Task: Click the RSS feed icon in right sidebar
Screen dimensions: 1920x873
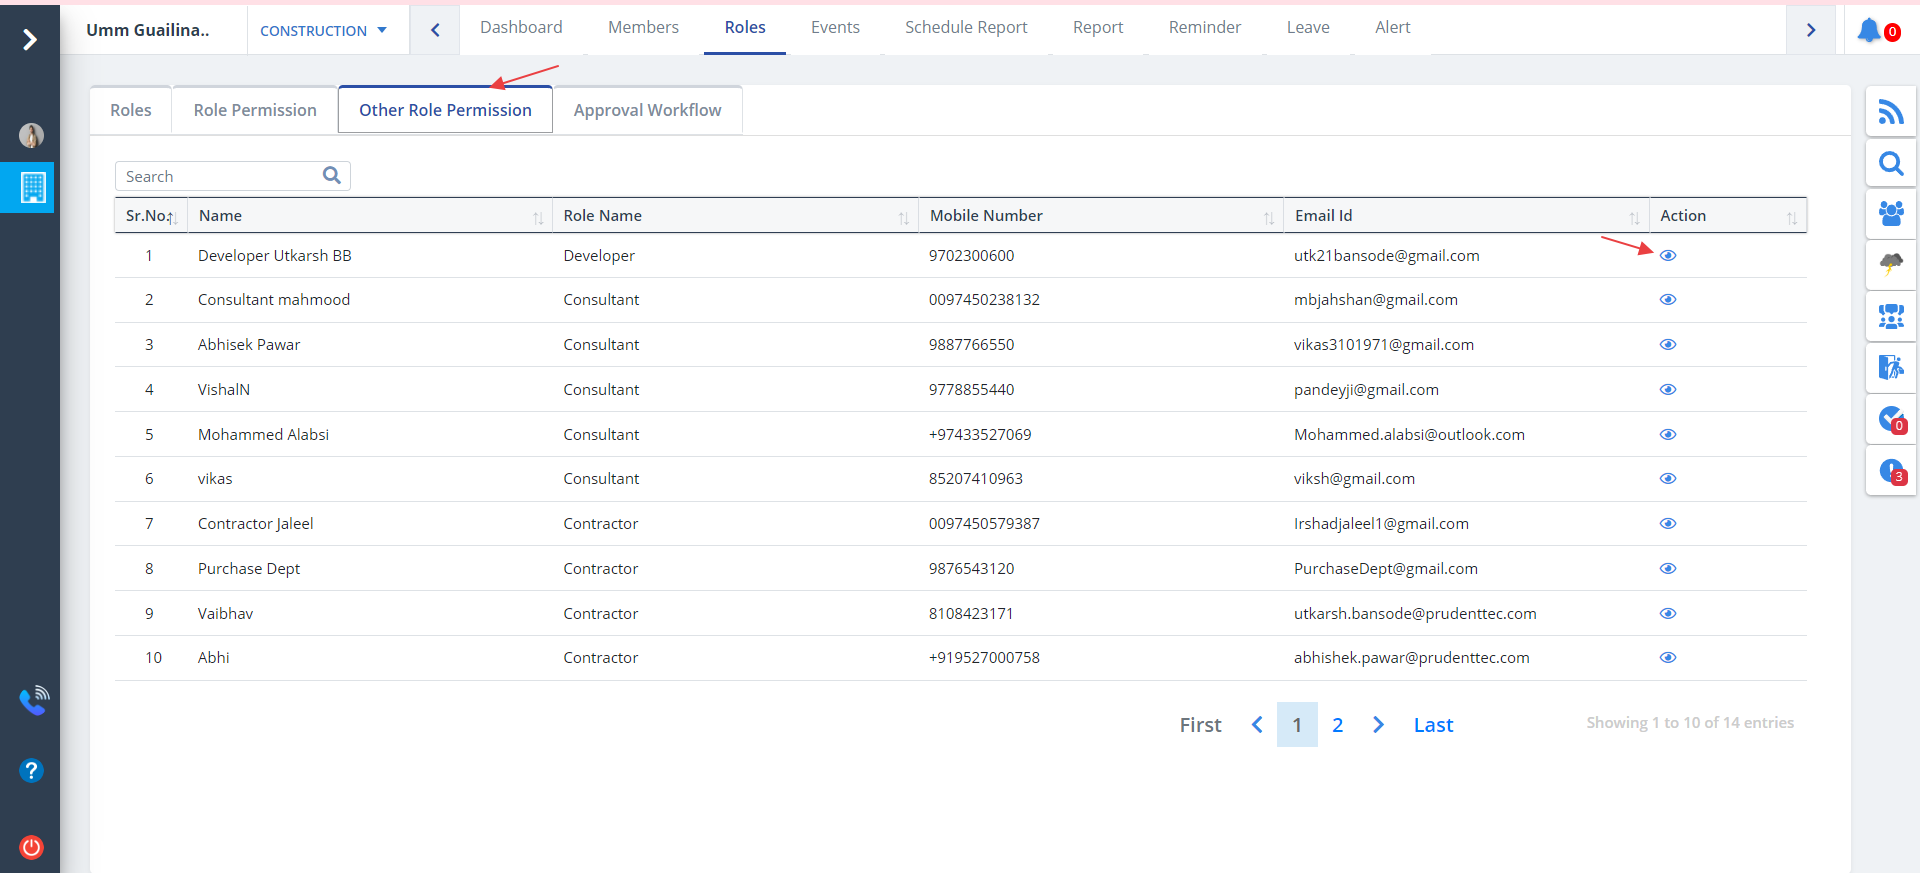Action: tap(1890, 112)
